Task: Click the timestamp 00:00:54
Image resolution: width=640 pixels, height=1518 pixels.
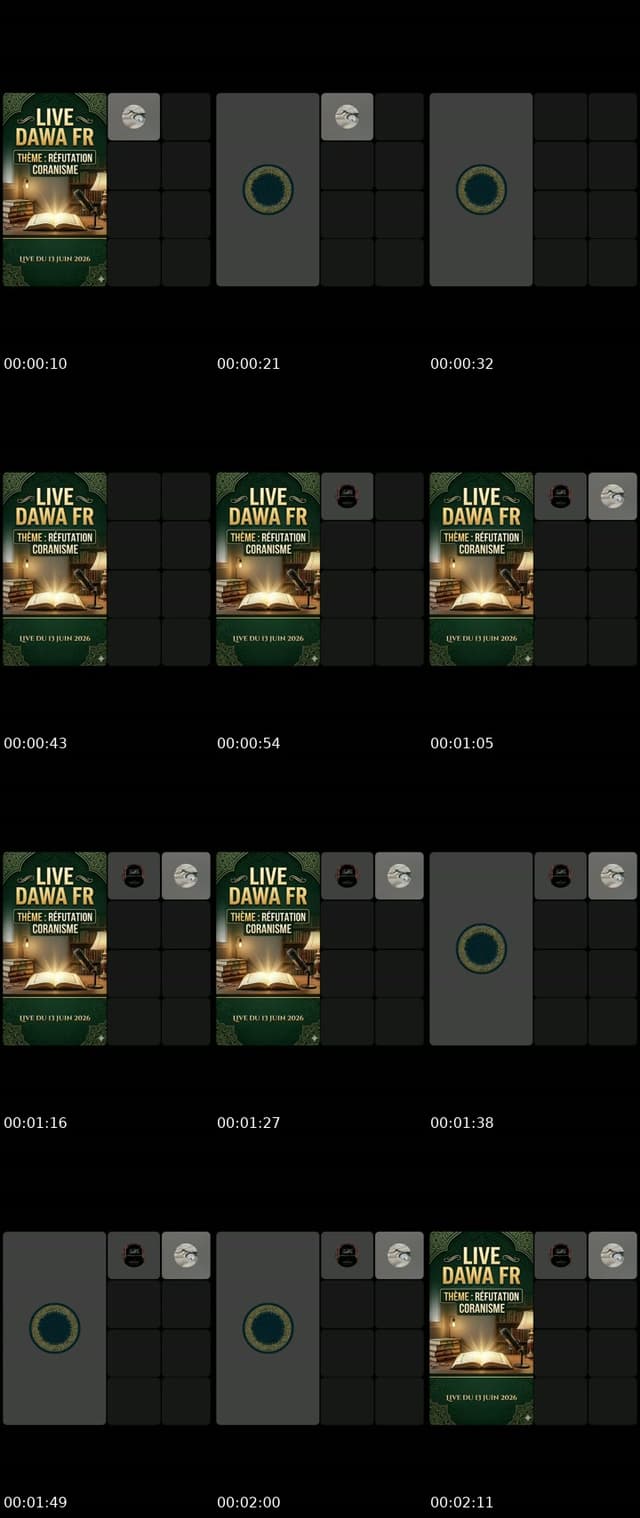Action: [249, 743]
